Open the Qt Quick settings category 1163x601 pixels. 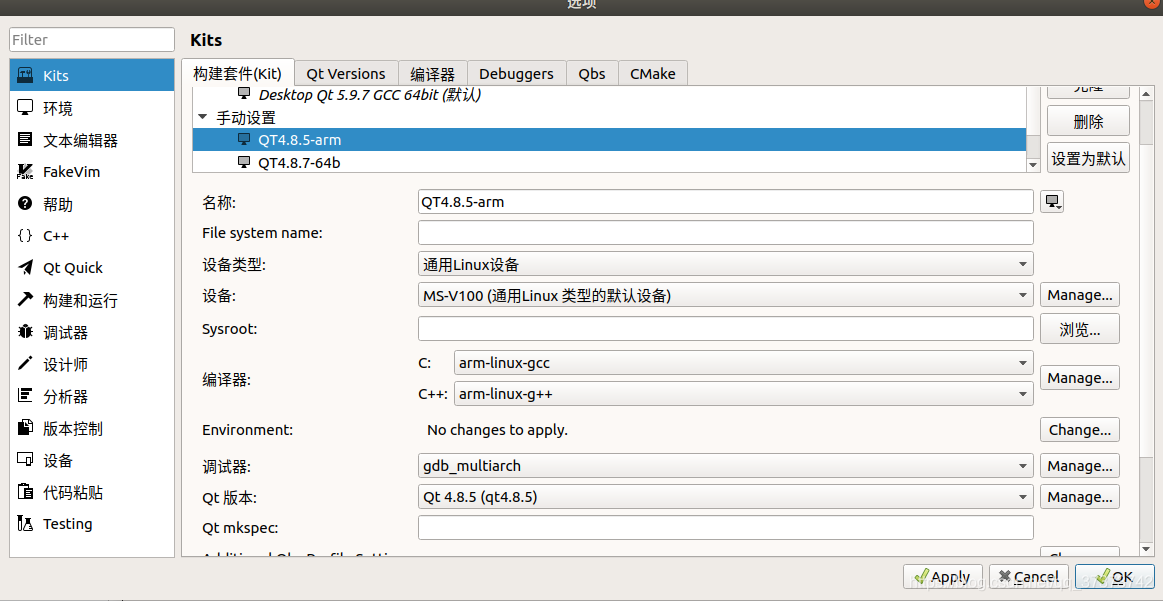pyautogui.click(x=92, y=268)
